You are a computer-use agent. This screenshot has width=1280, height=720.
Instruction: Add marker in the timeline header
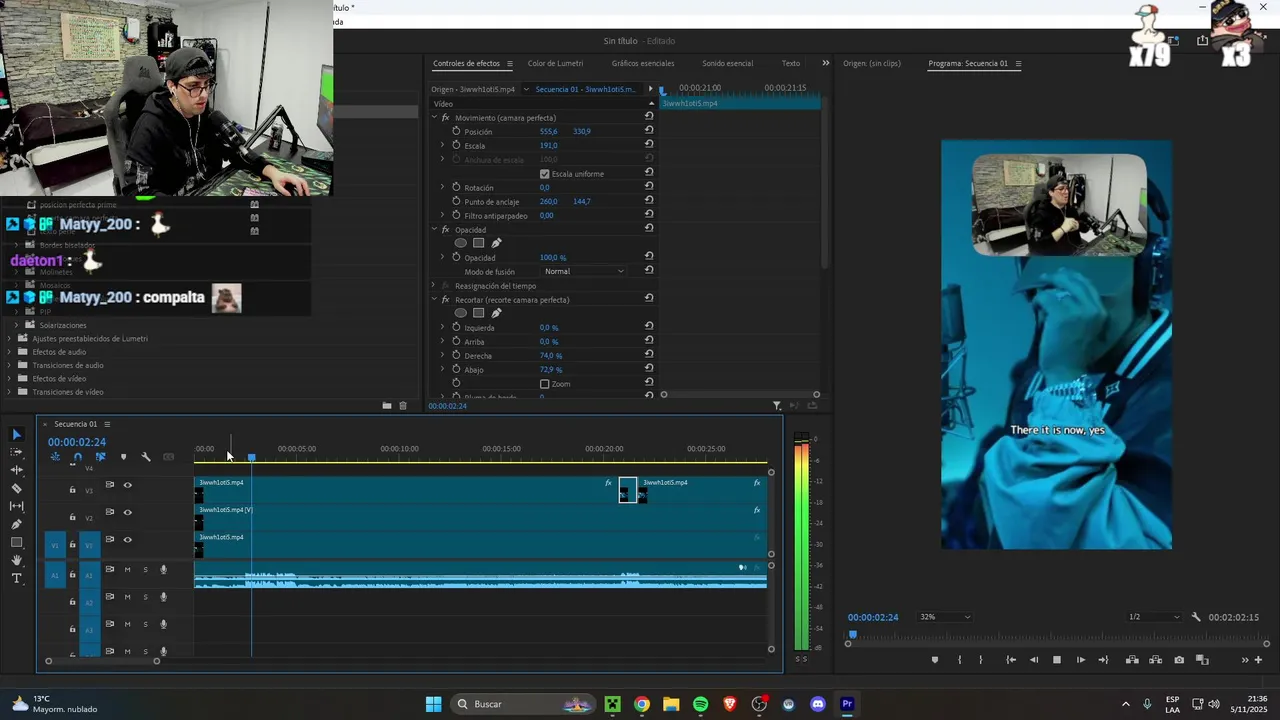123,457
